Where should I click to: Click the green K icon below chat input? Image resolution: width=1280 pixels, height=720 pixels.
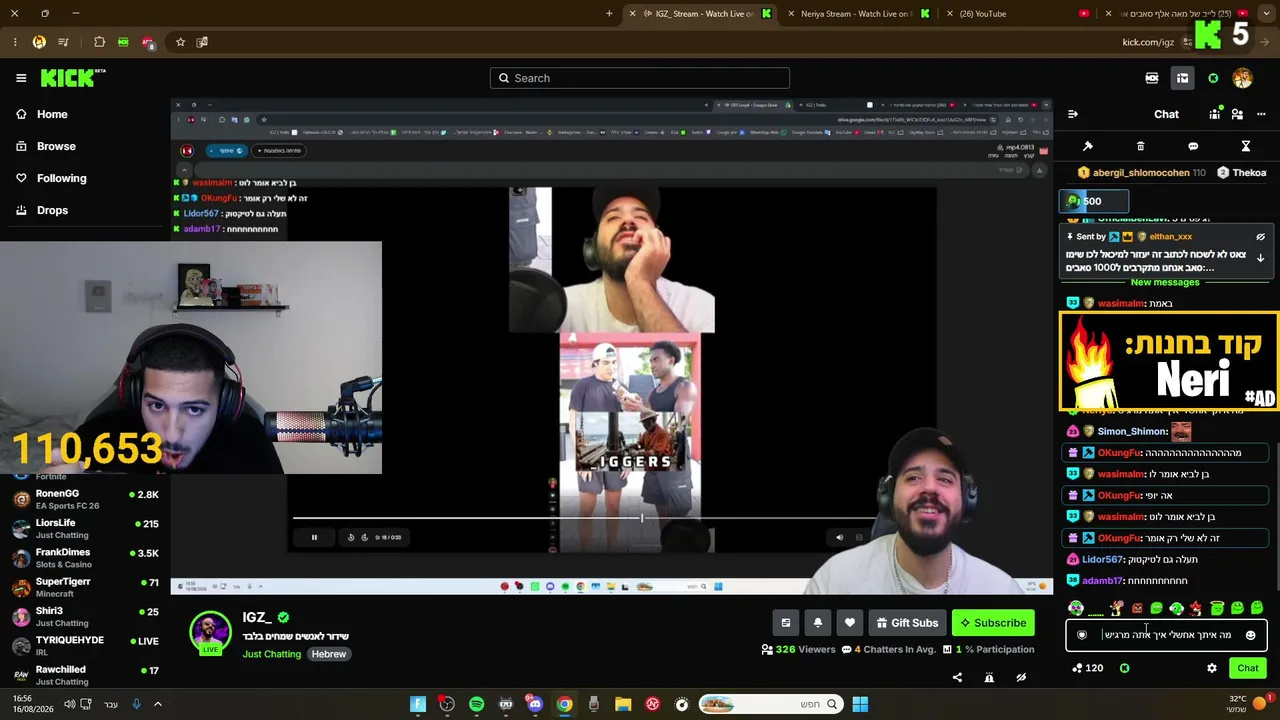[x=1125, y=668]
